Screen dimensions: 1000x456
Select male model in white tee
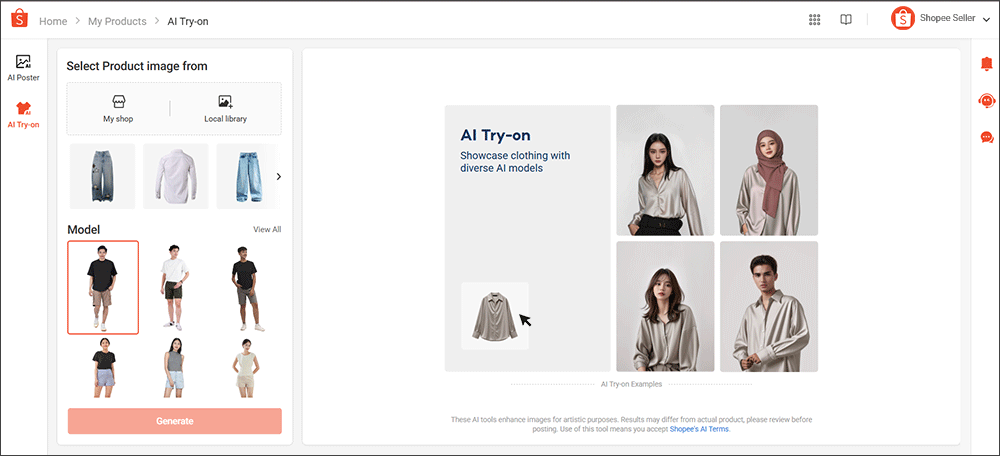pos(175,288)
